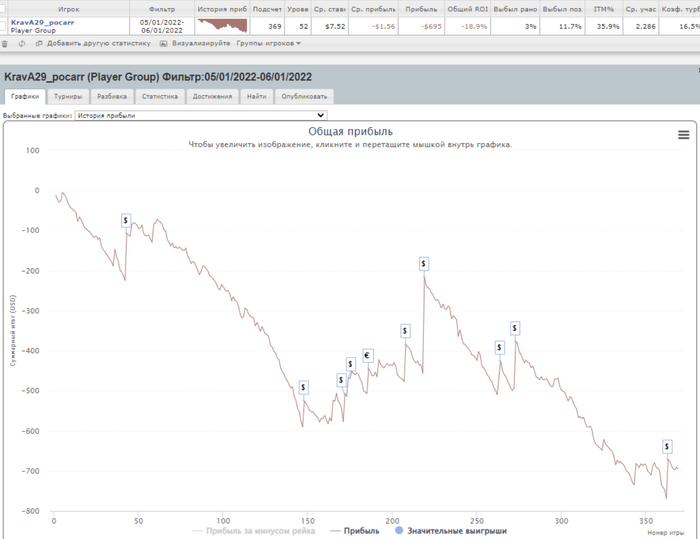Click the $ win marker near game 148
The width and height of the screenshot is (700, 539).
click(x=304, y=387)
